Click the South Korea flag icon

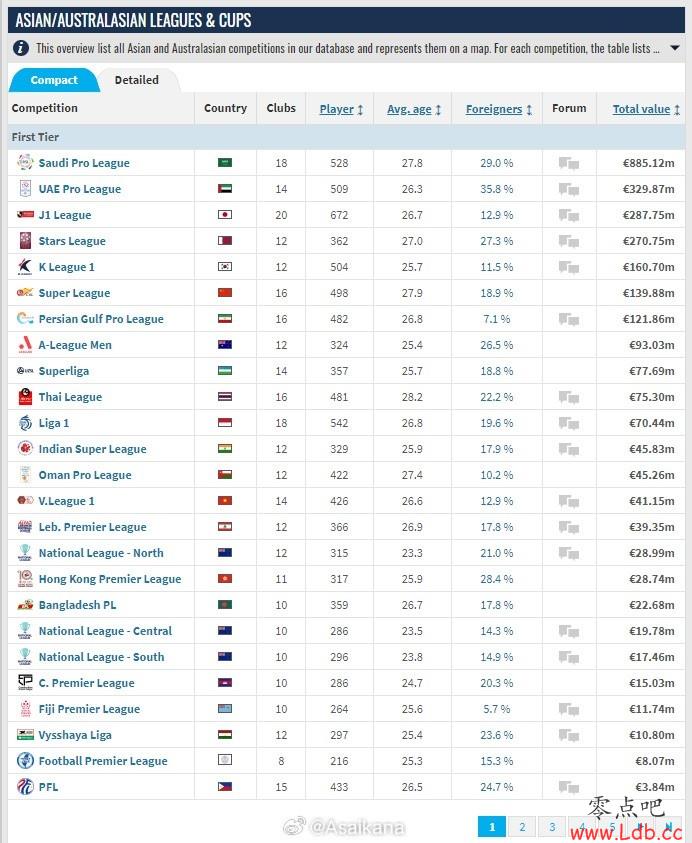tap(225, 267)
